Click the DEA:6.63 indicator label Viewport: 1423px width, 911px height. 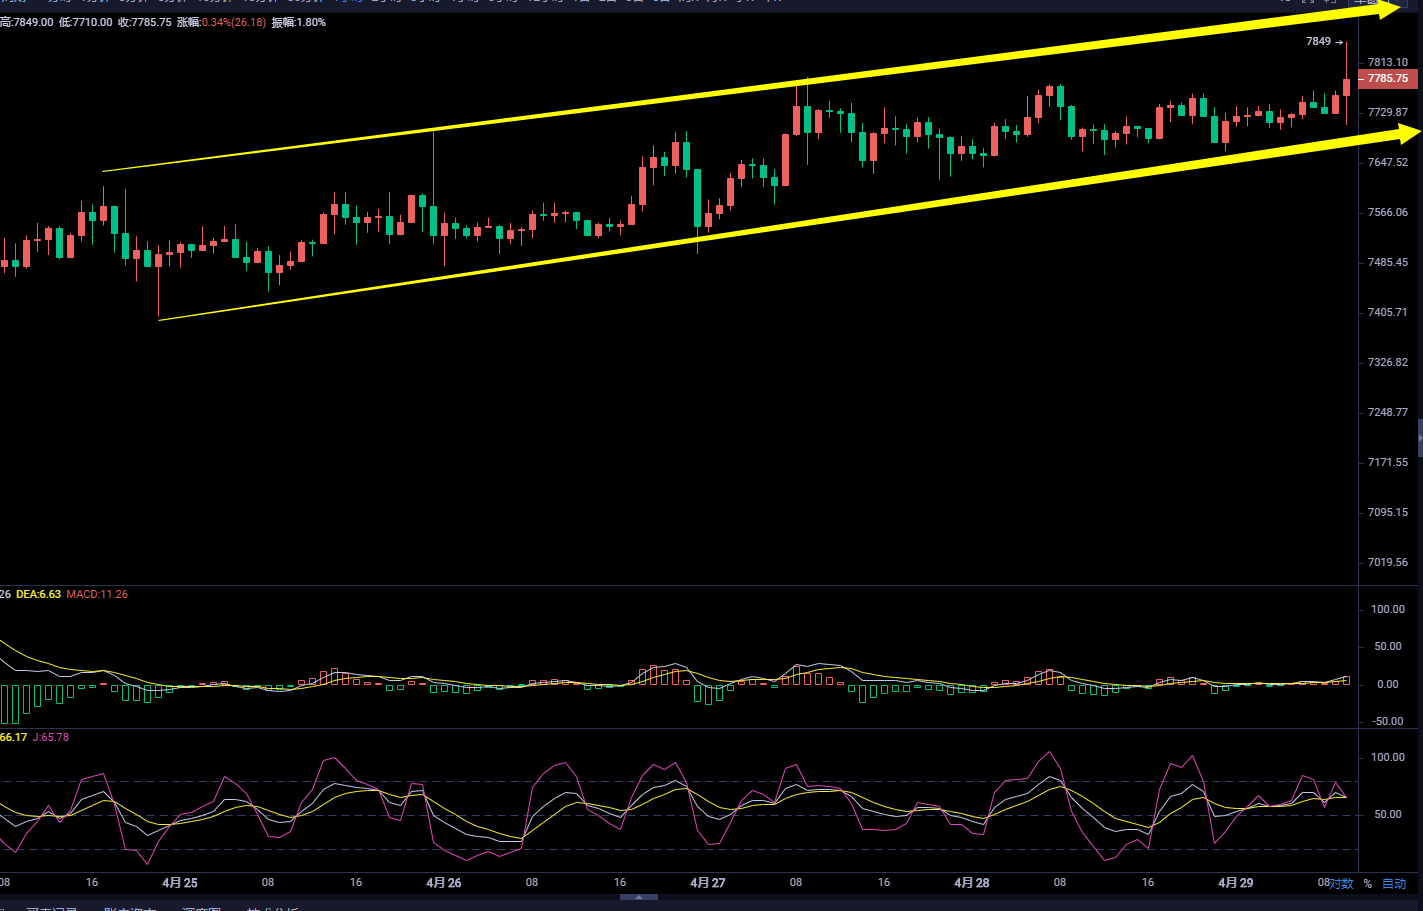[x=38, y=594]
